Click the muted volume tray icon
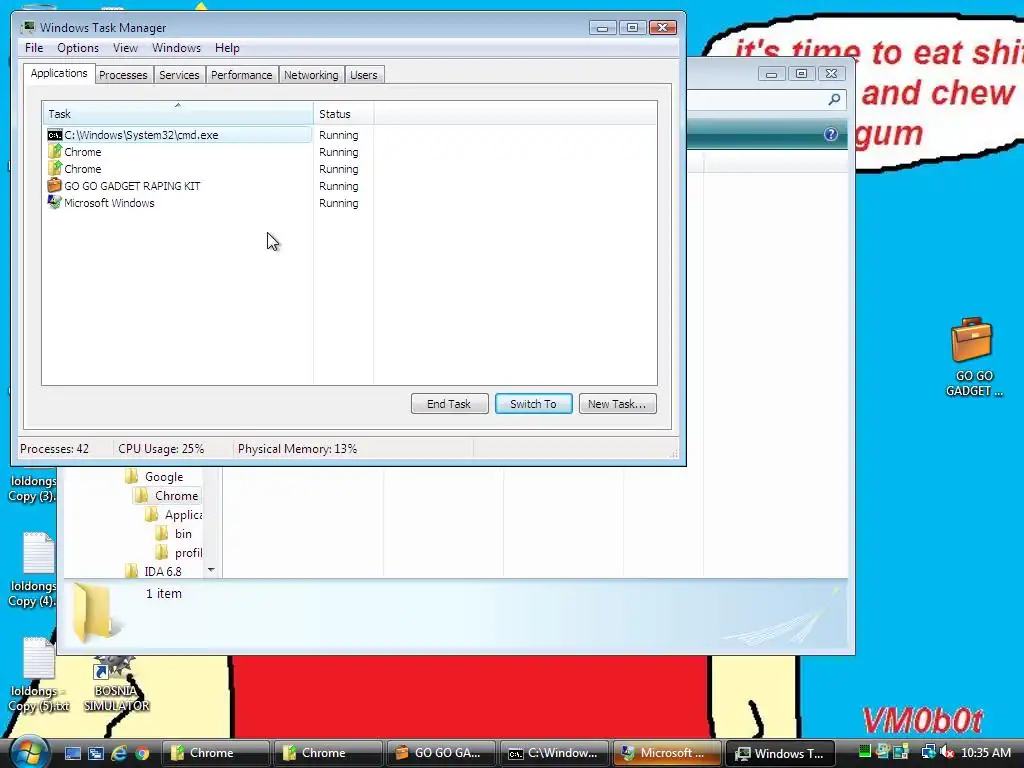 (946, 753)
